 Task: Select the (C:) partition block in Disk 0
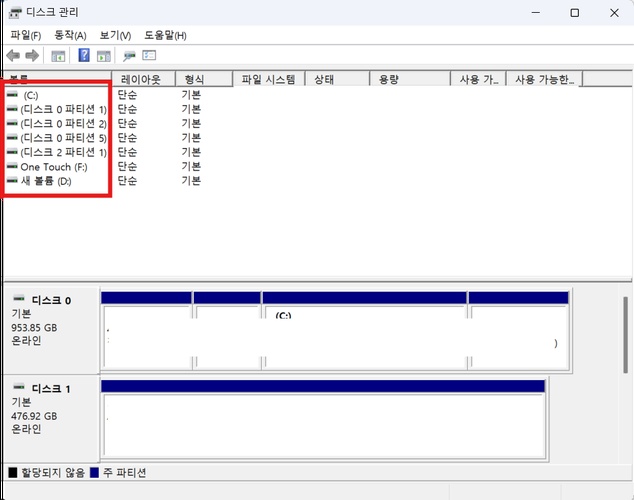(364, 331)
